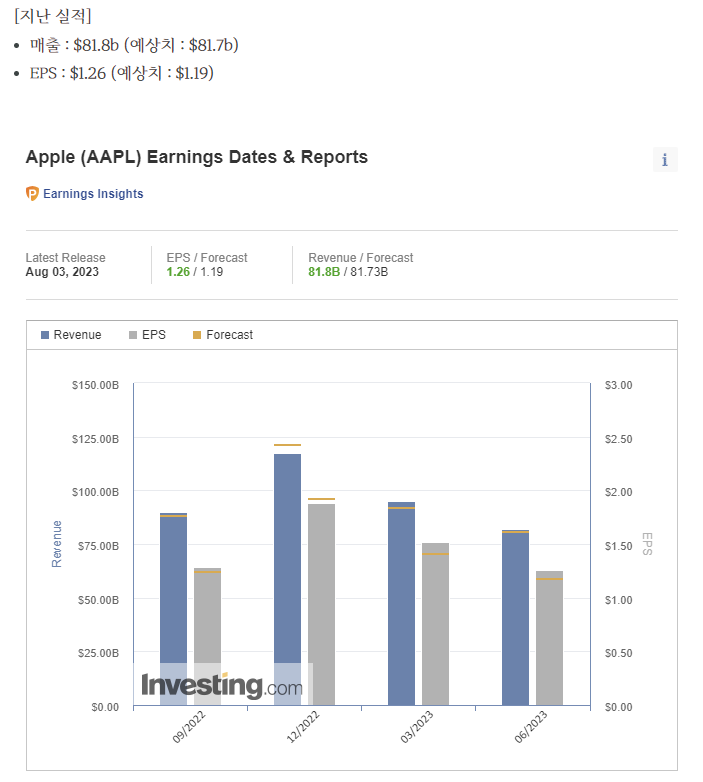Click the '$150.00B' axis label
This screenshot has height=782, width=703.
click(x=95, y=385)
